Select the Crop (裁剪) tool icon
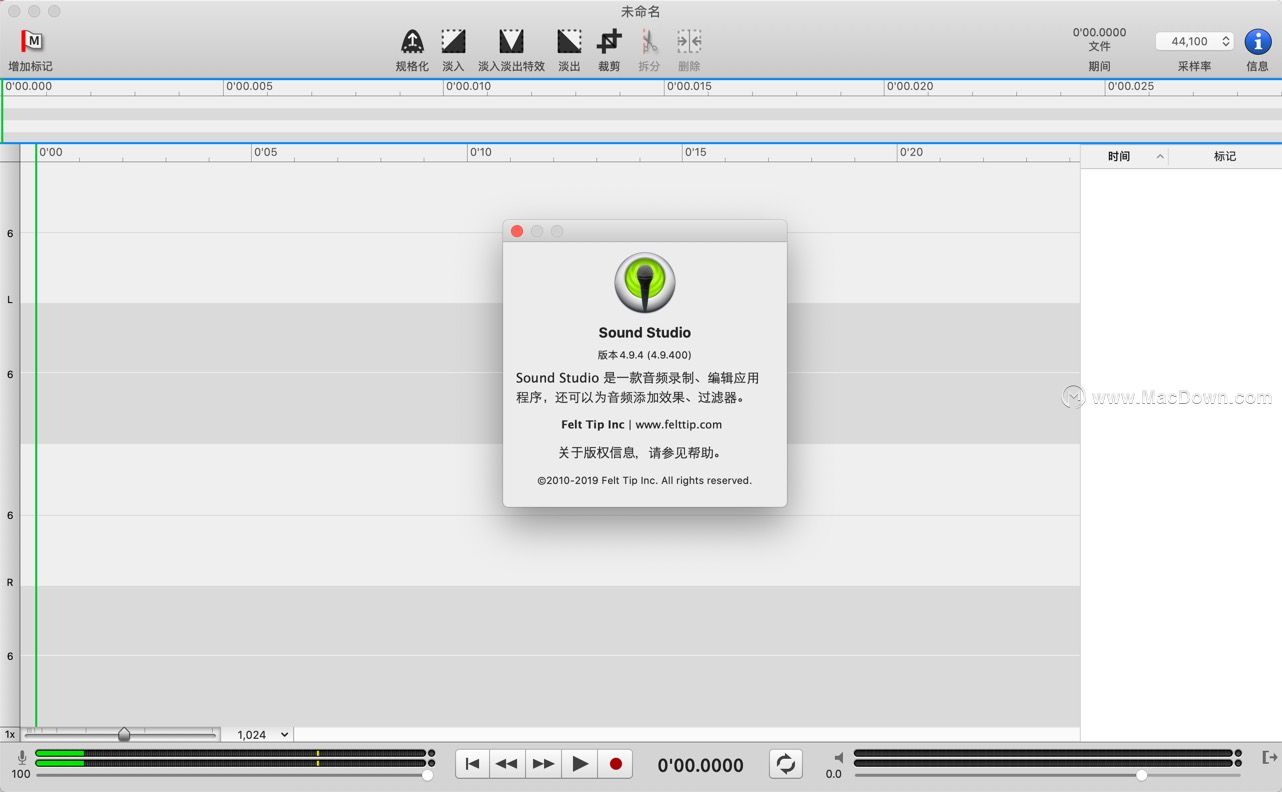Viewport: 1282px width, 792px height. 609,42
